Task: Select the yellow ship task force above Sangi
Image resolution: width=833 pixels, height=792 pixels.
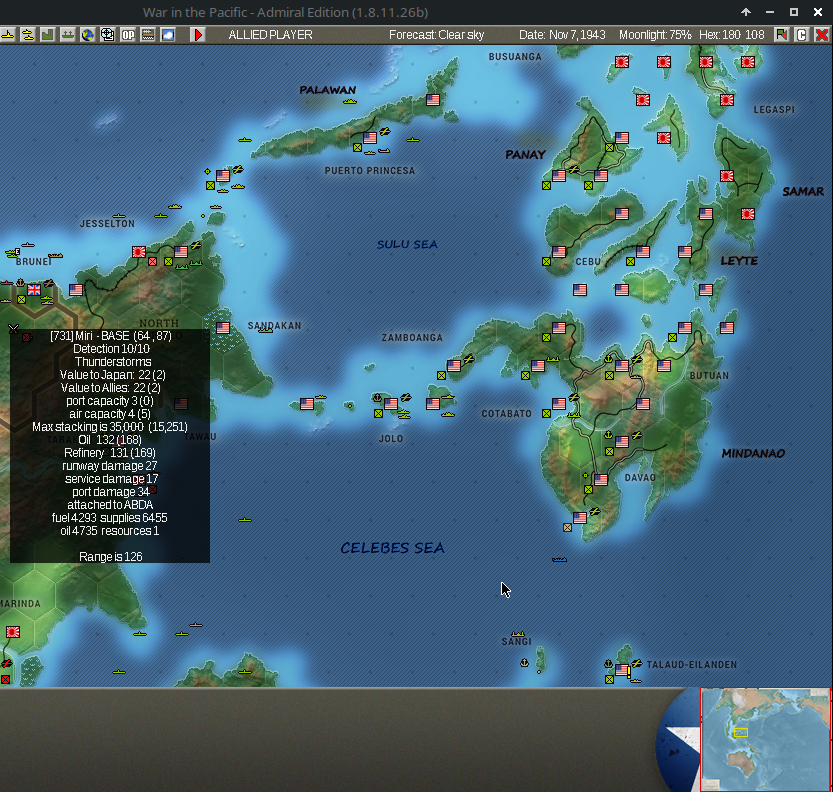Action: [518, 634]
